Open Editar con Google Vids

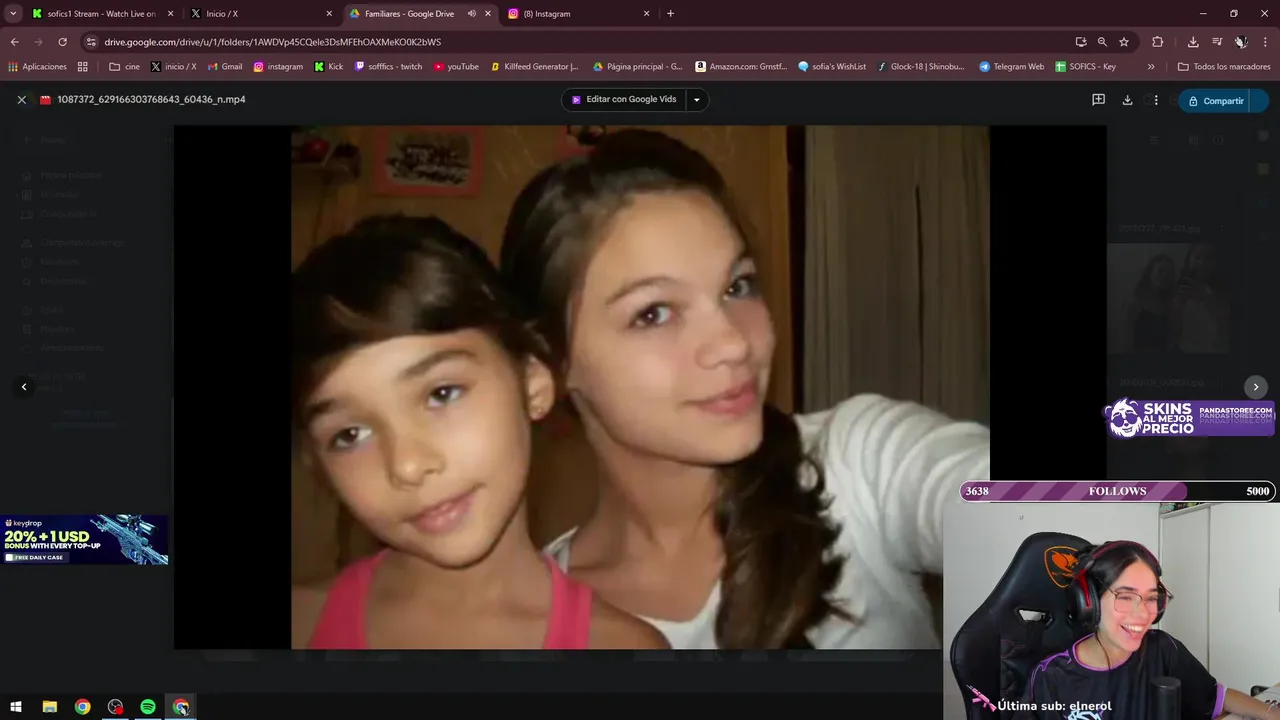(x=624, y=100)
